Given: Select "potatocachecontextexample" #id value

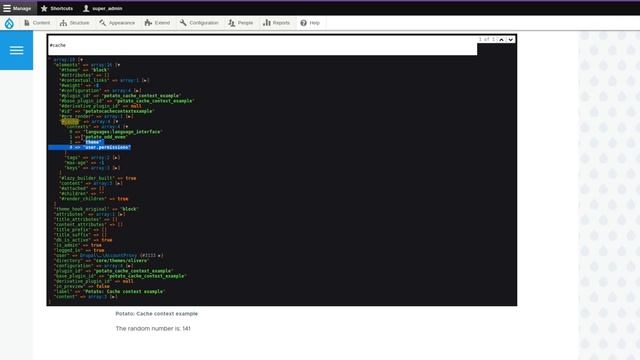Looking at the screenshot, I should [118, 111].
